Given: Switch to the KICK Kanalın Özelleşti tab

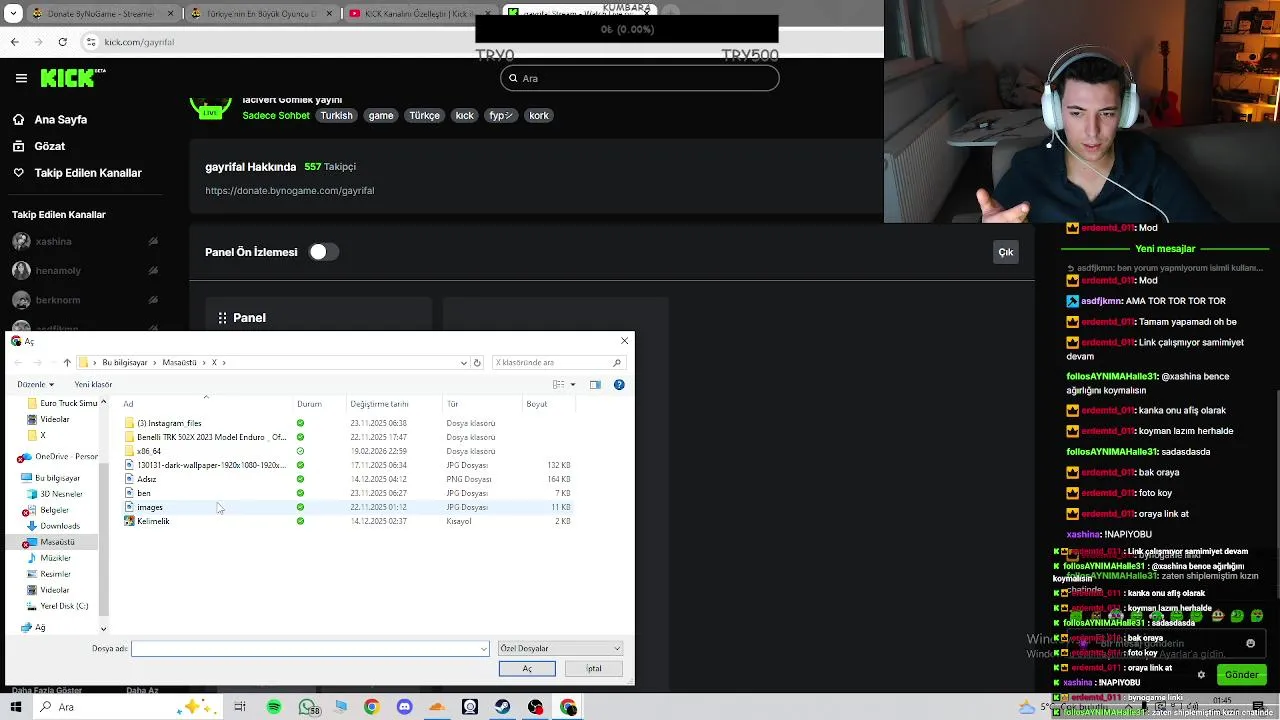Looking at the screenshot, I should click(420, 13).
